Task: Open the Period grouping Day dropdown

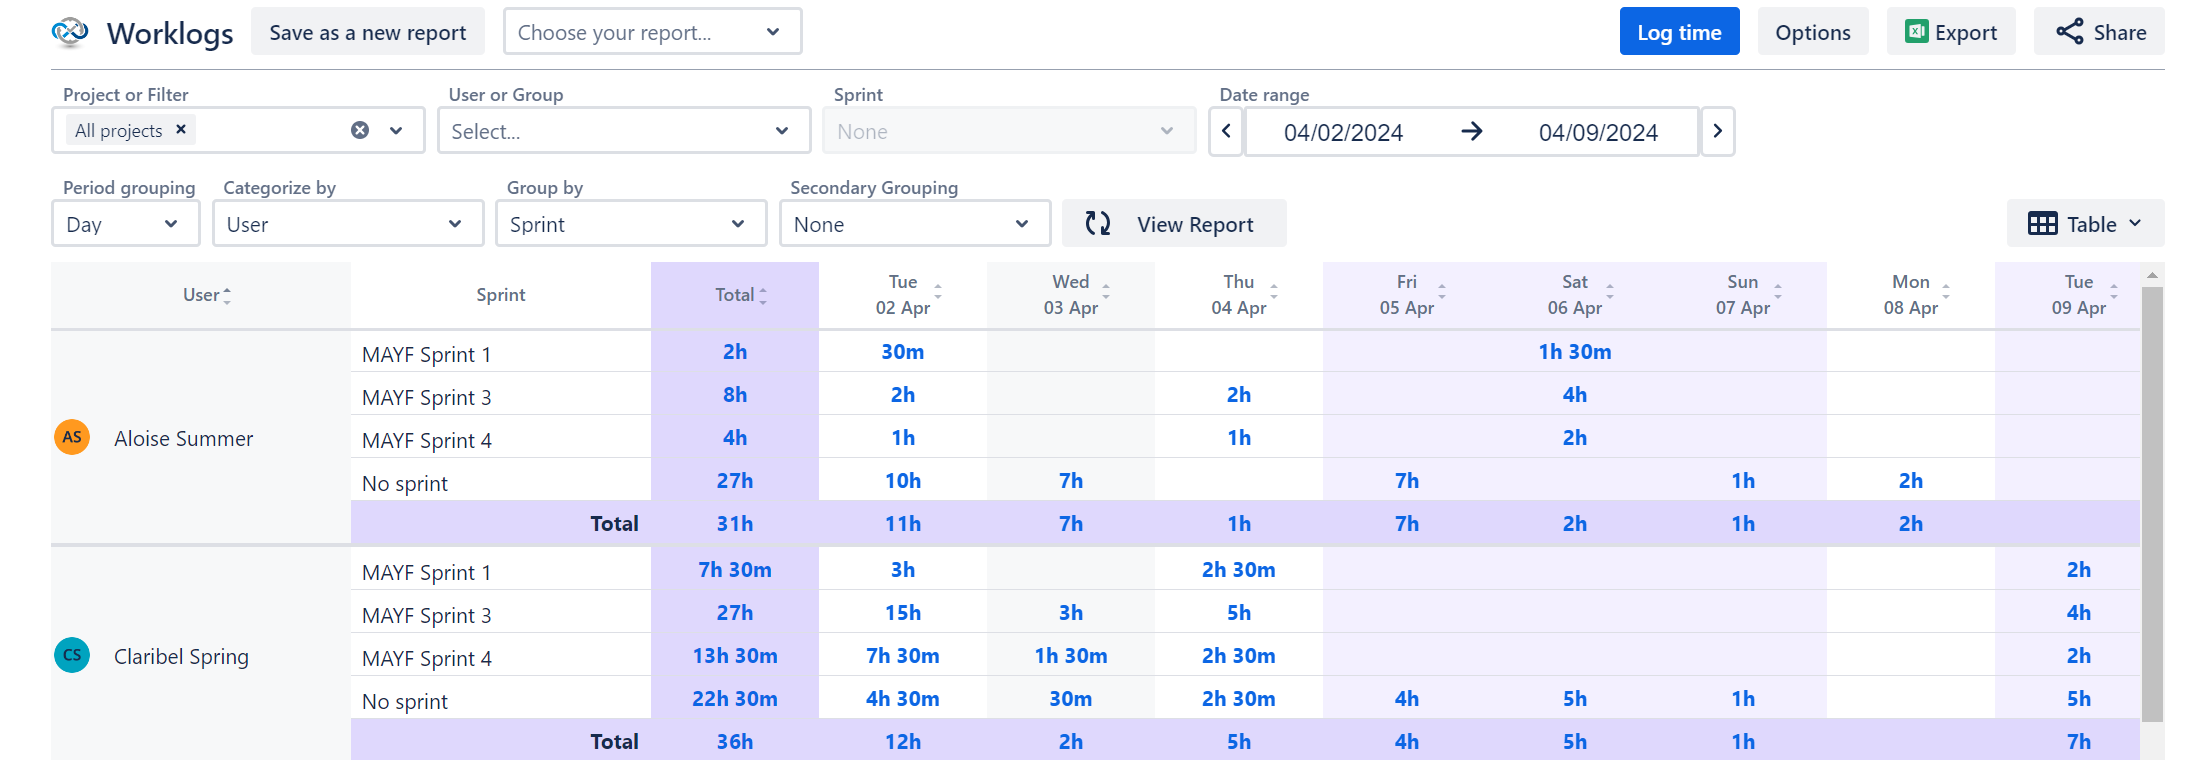Action: tap(126, 224)
